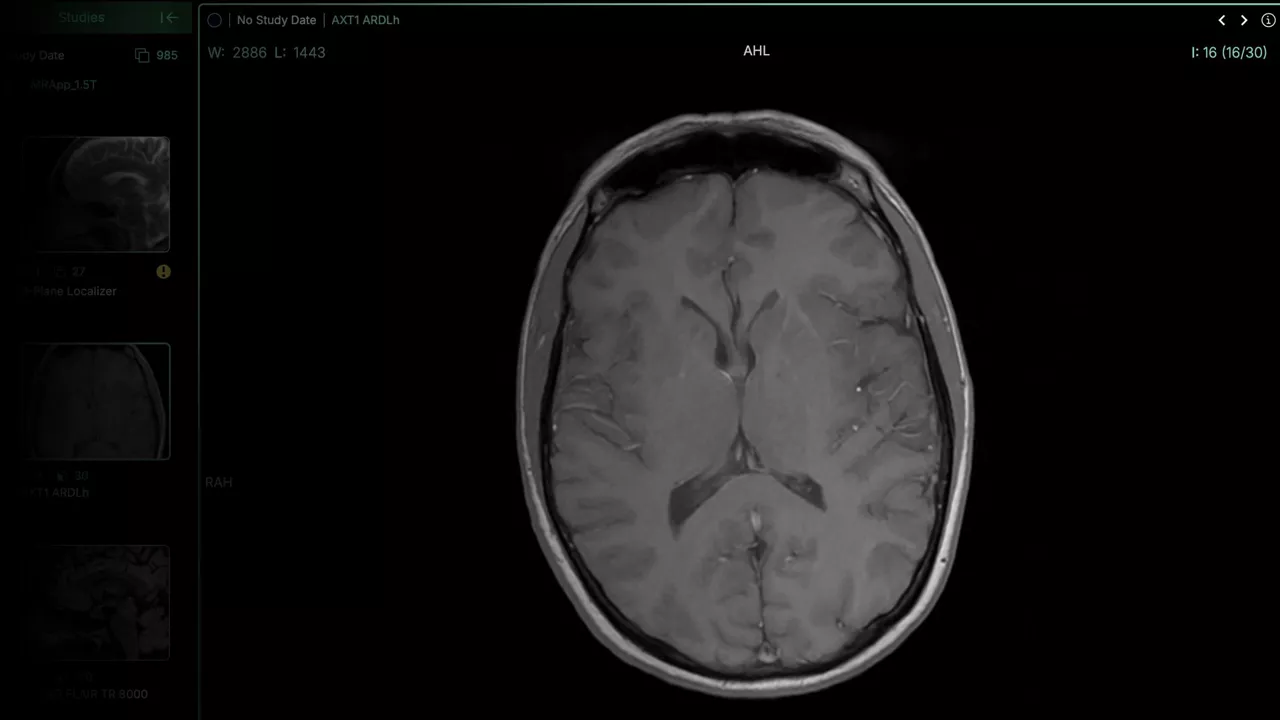
Task: Click the AHL orientation marker
Action: click(x=756, y=51)
